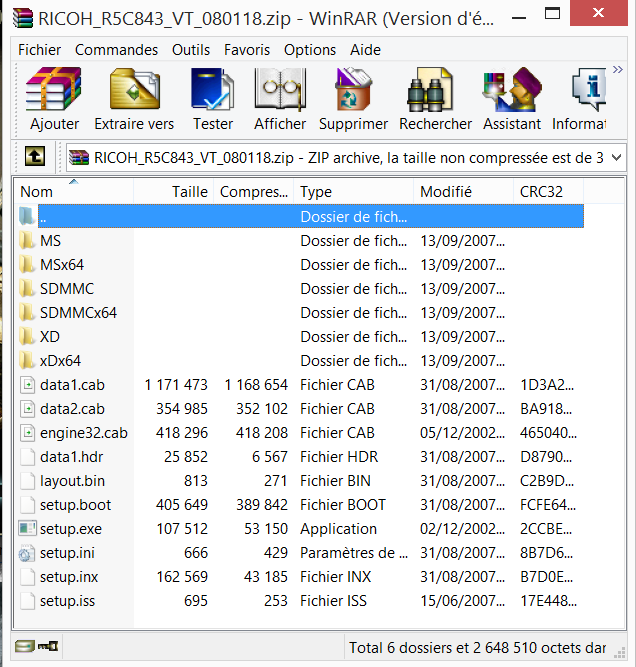Click the Ajouter toolbar icon
The width and height of the screenshot is (636, 667).
pyautogui.click(x=54, y=89)
